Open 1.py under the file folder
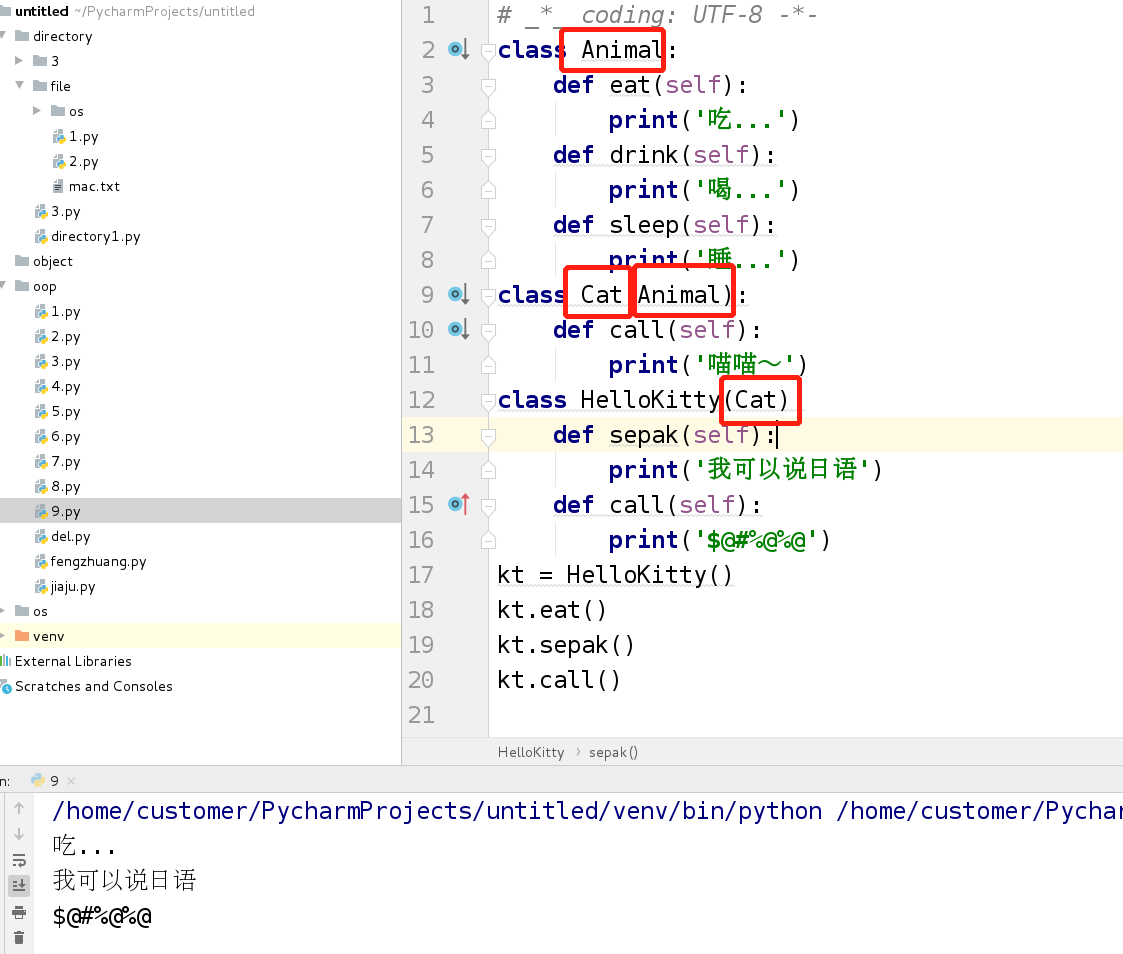1123x954 pixels. pyautogui.click(x=75, y=136)
